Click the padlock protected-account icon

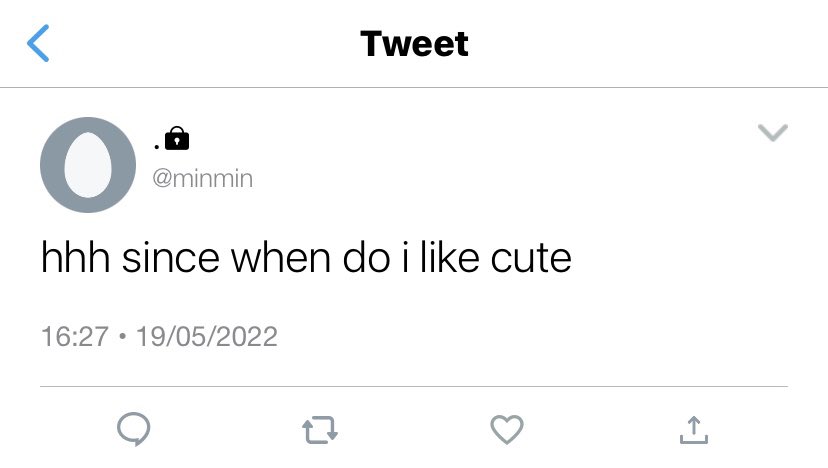click(177, 139)
